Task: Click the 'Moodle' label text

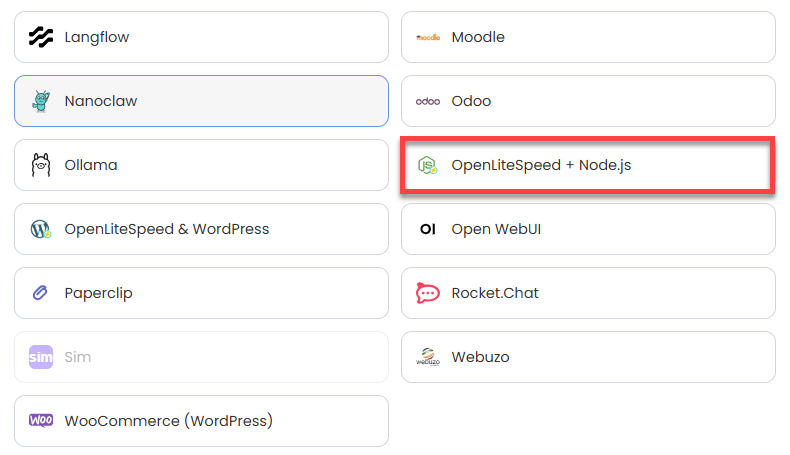Action: point(478,37)
